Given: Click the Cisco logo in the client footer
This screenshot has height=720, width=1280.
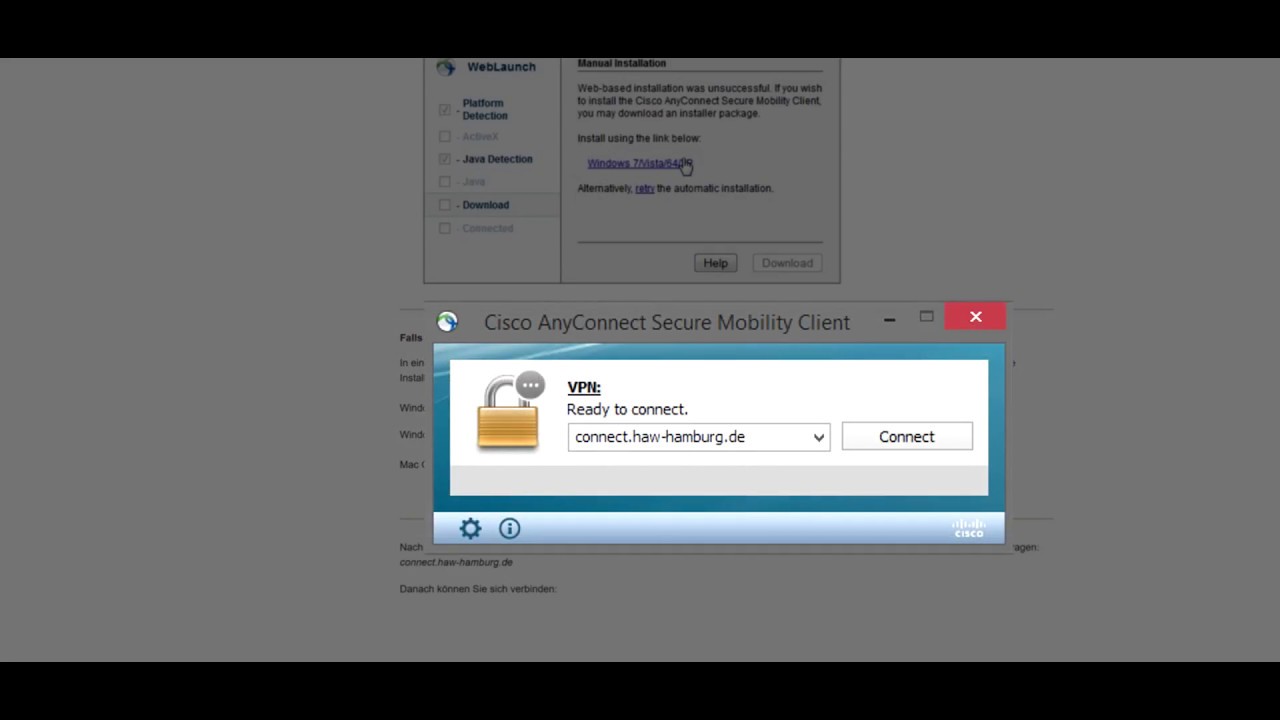Looking at the screenshot, I should [969, 528].
